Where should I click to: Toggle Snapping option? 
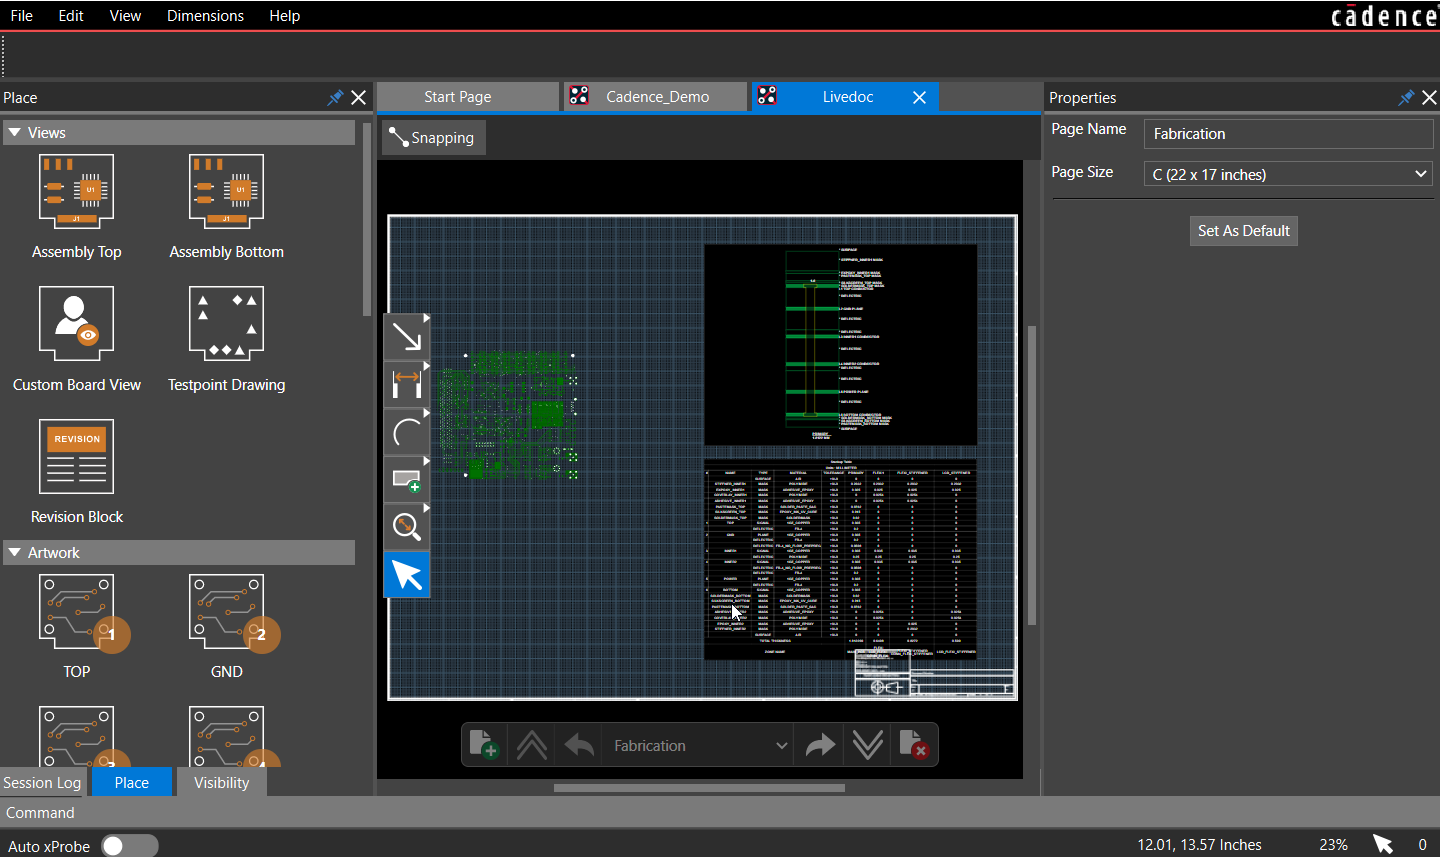click(x=432, y=138)
